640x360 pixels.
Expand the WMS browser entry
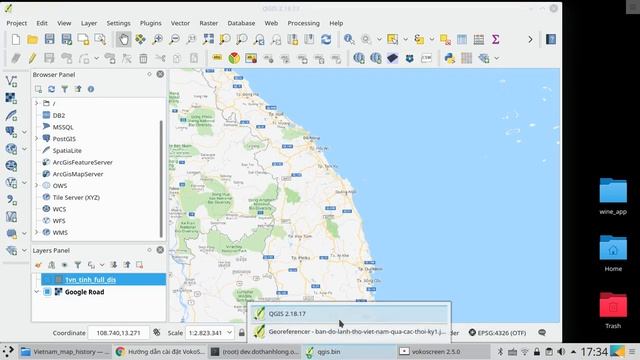37,233
